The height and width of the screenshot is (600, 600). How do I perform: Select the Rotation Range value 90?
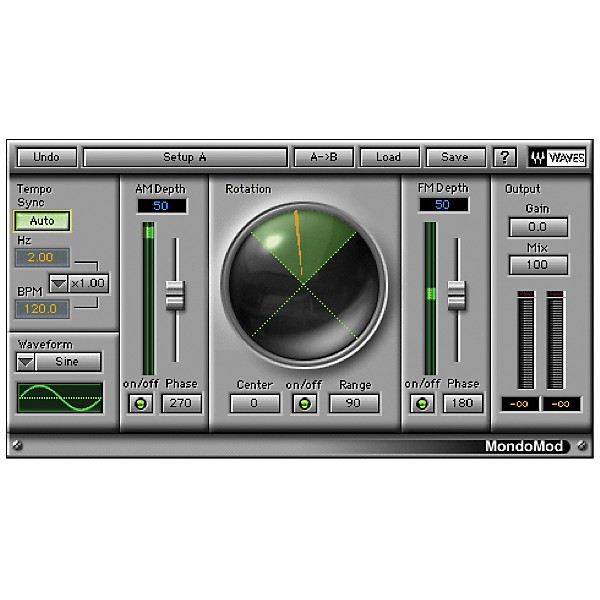(354, 403)
